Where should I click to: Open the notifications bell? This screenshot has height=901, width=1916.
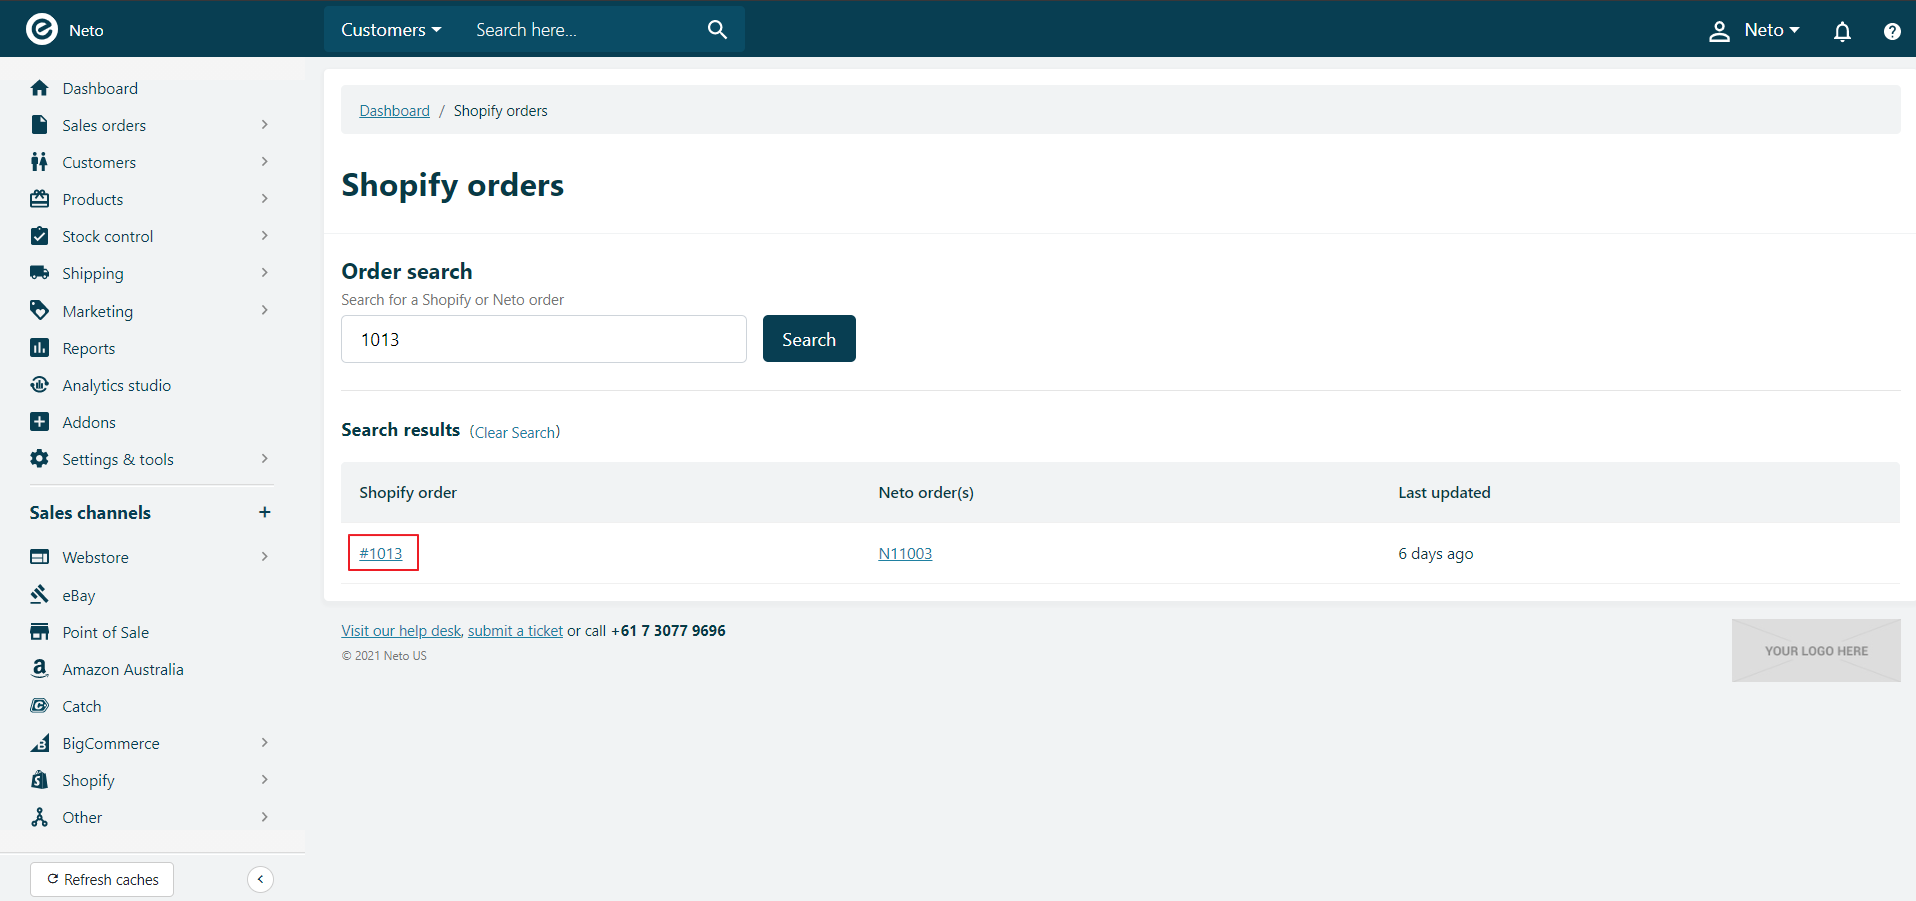click(x=1842, y=31)
